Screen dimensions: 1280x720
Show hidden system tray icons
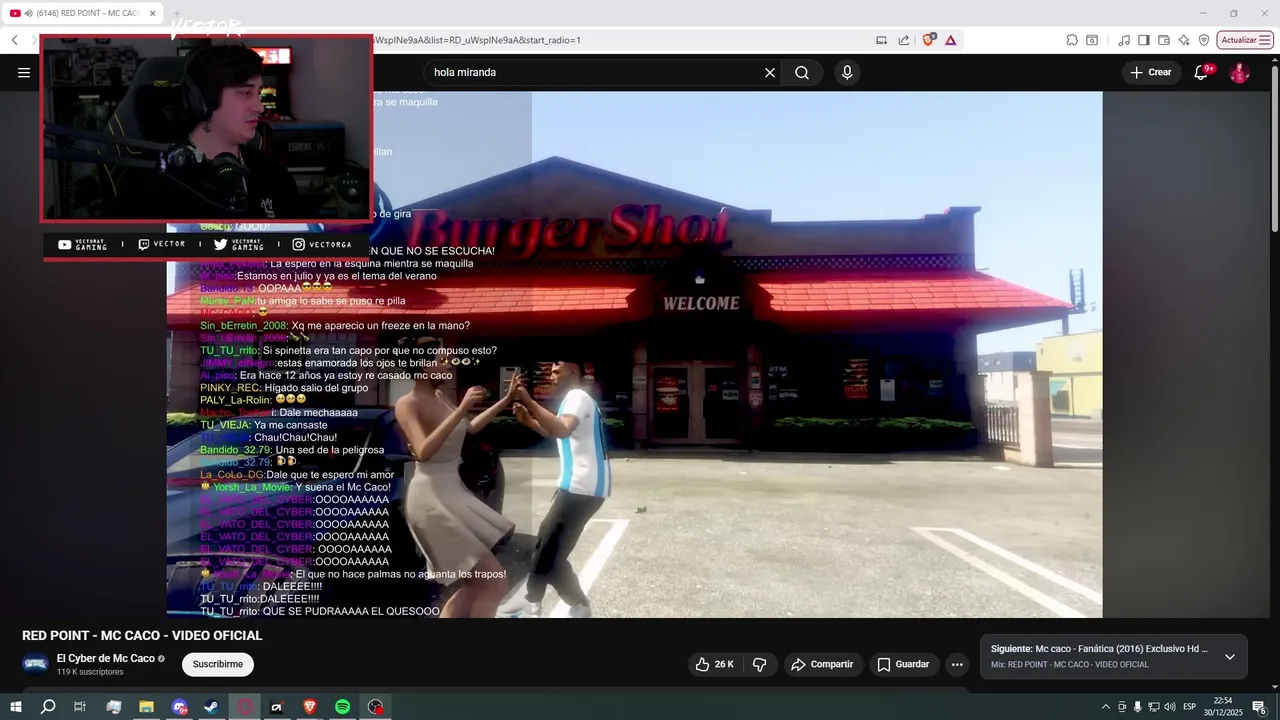1105,707
